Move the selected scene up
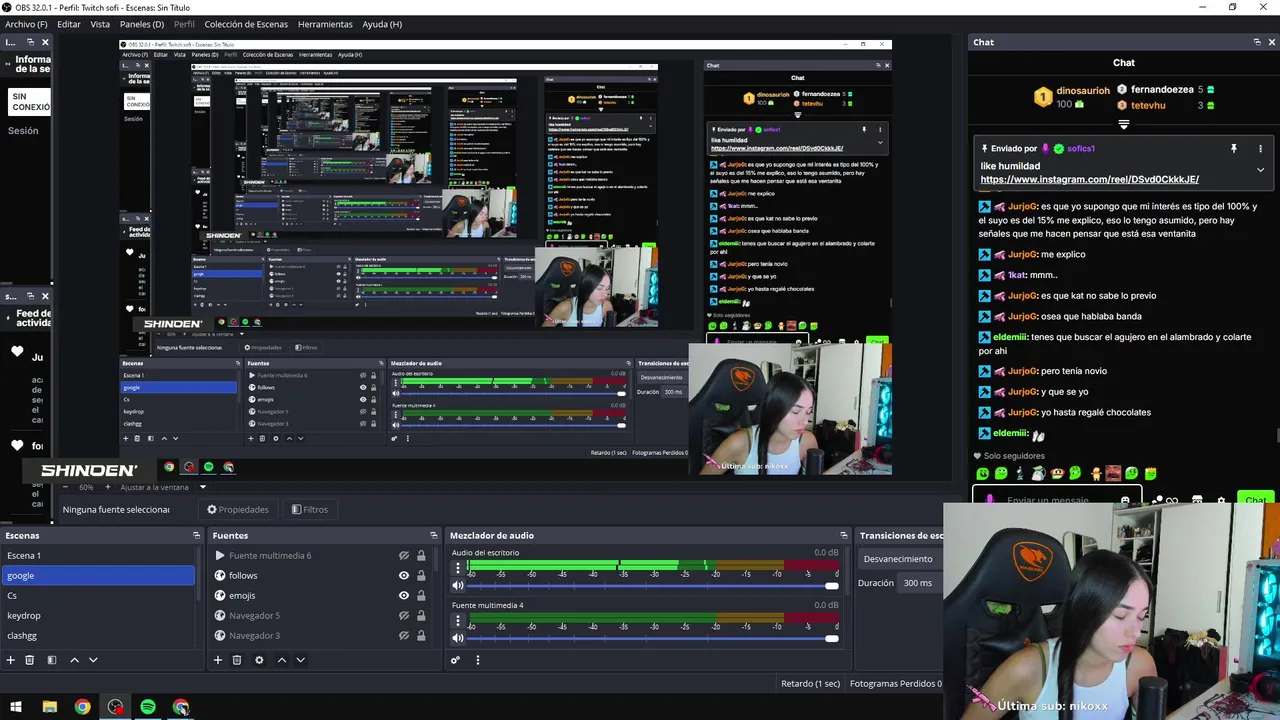The height and width of the screenshot is (720, 1280). [x=74, y=660]
